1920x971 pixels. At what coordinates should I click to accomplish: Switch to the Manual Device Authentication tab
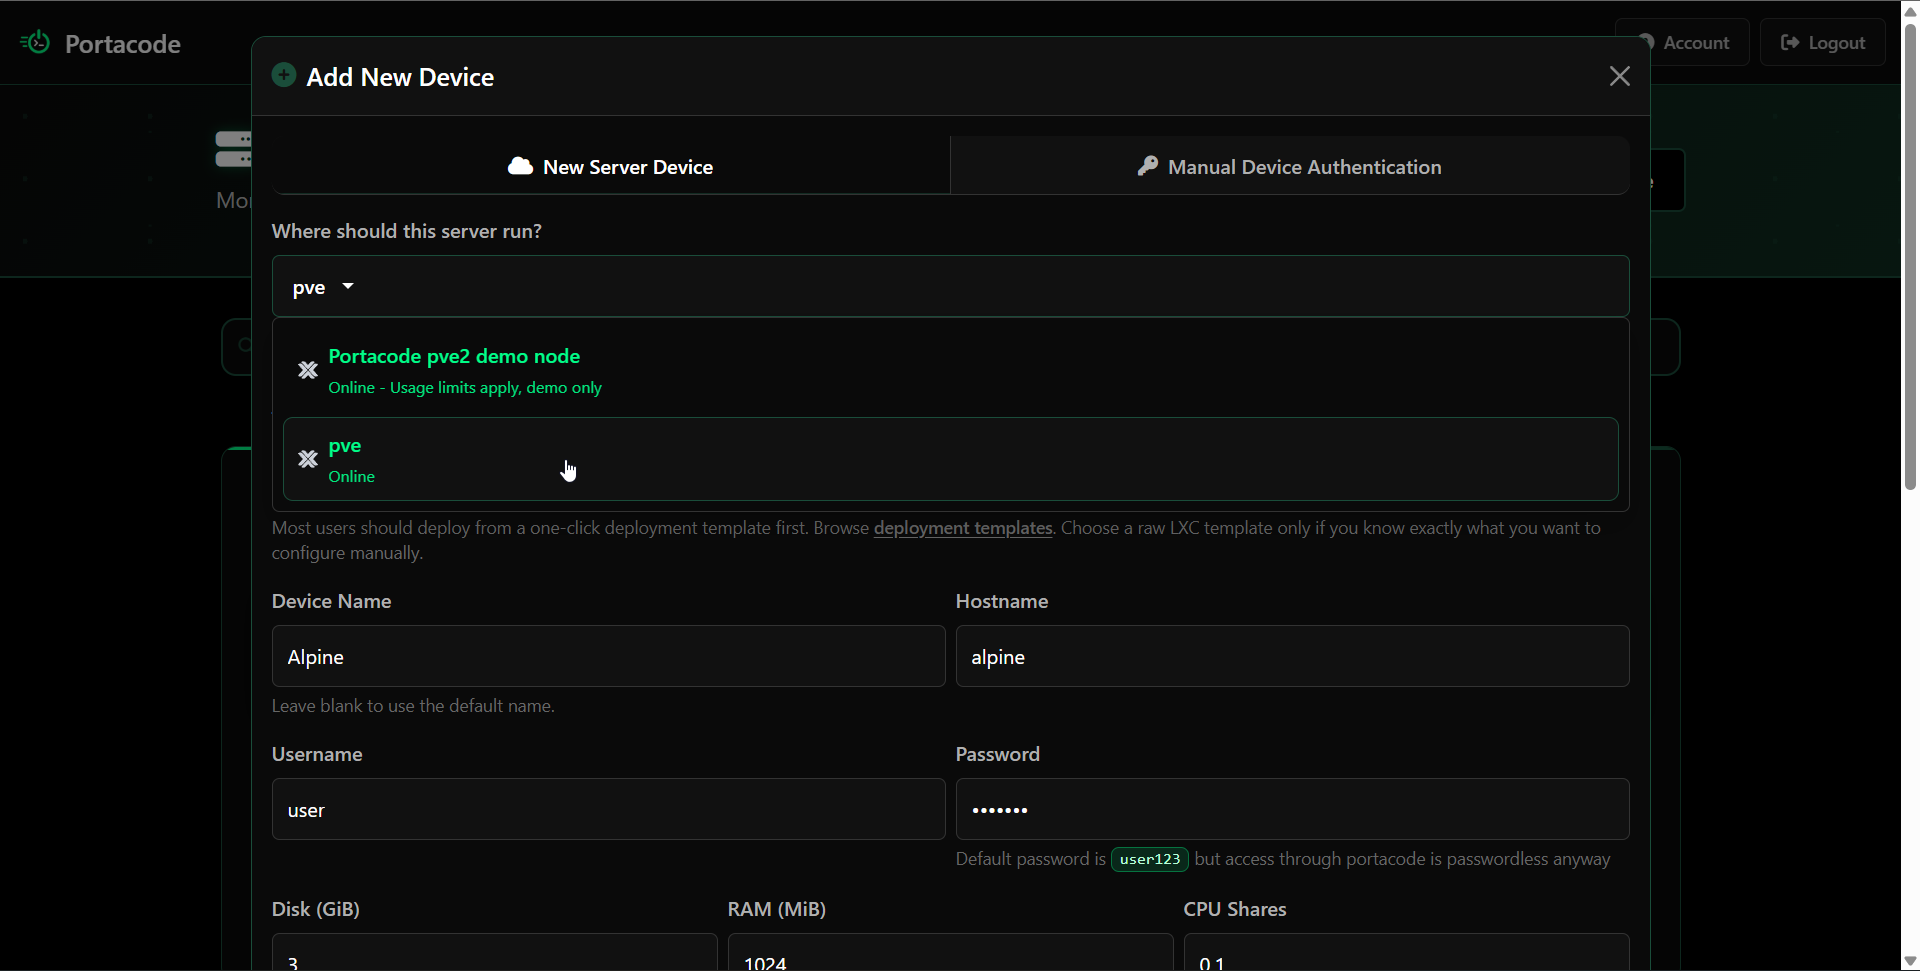[1289, 166]
